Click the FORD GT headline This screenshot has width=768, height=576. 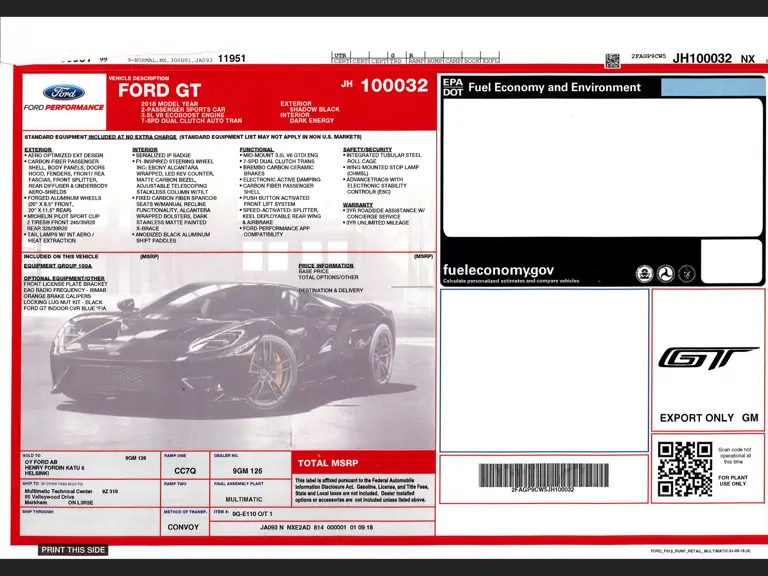pos(159,91)
